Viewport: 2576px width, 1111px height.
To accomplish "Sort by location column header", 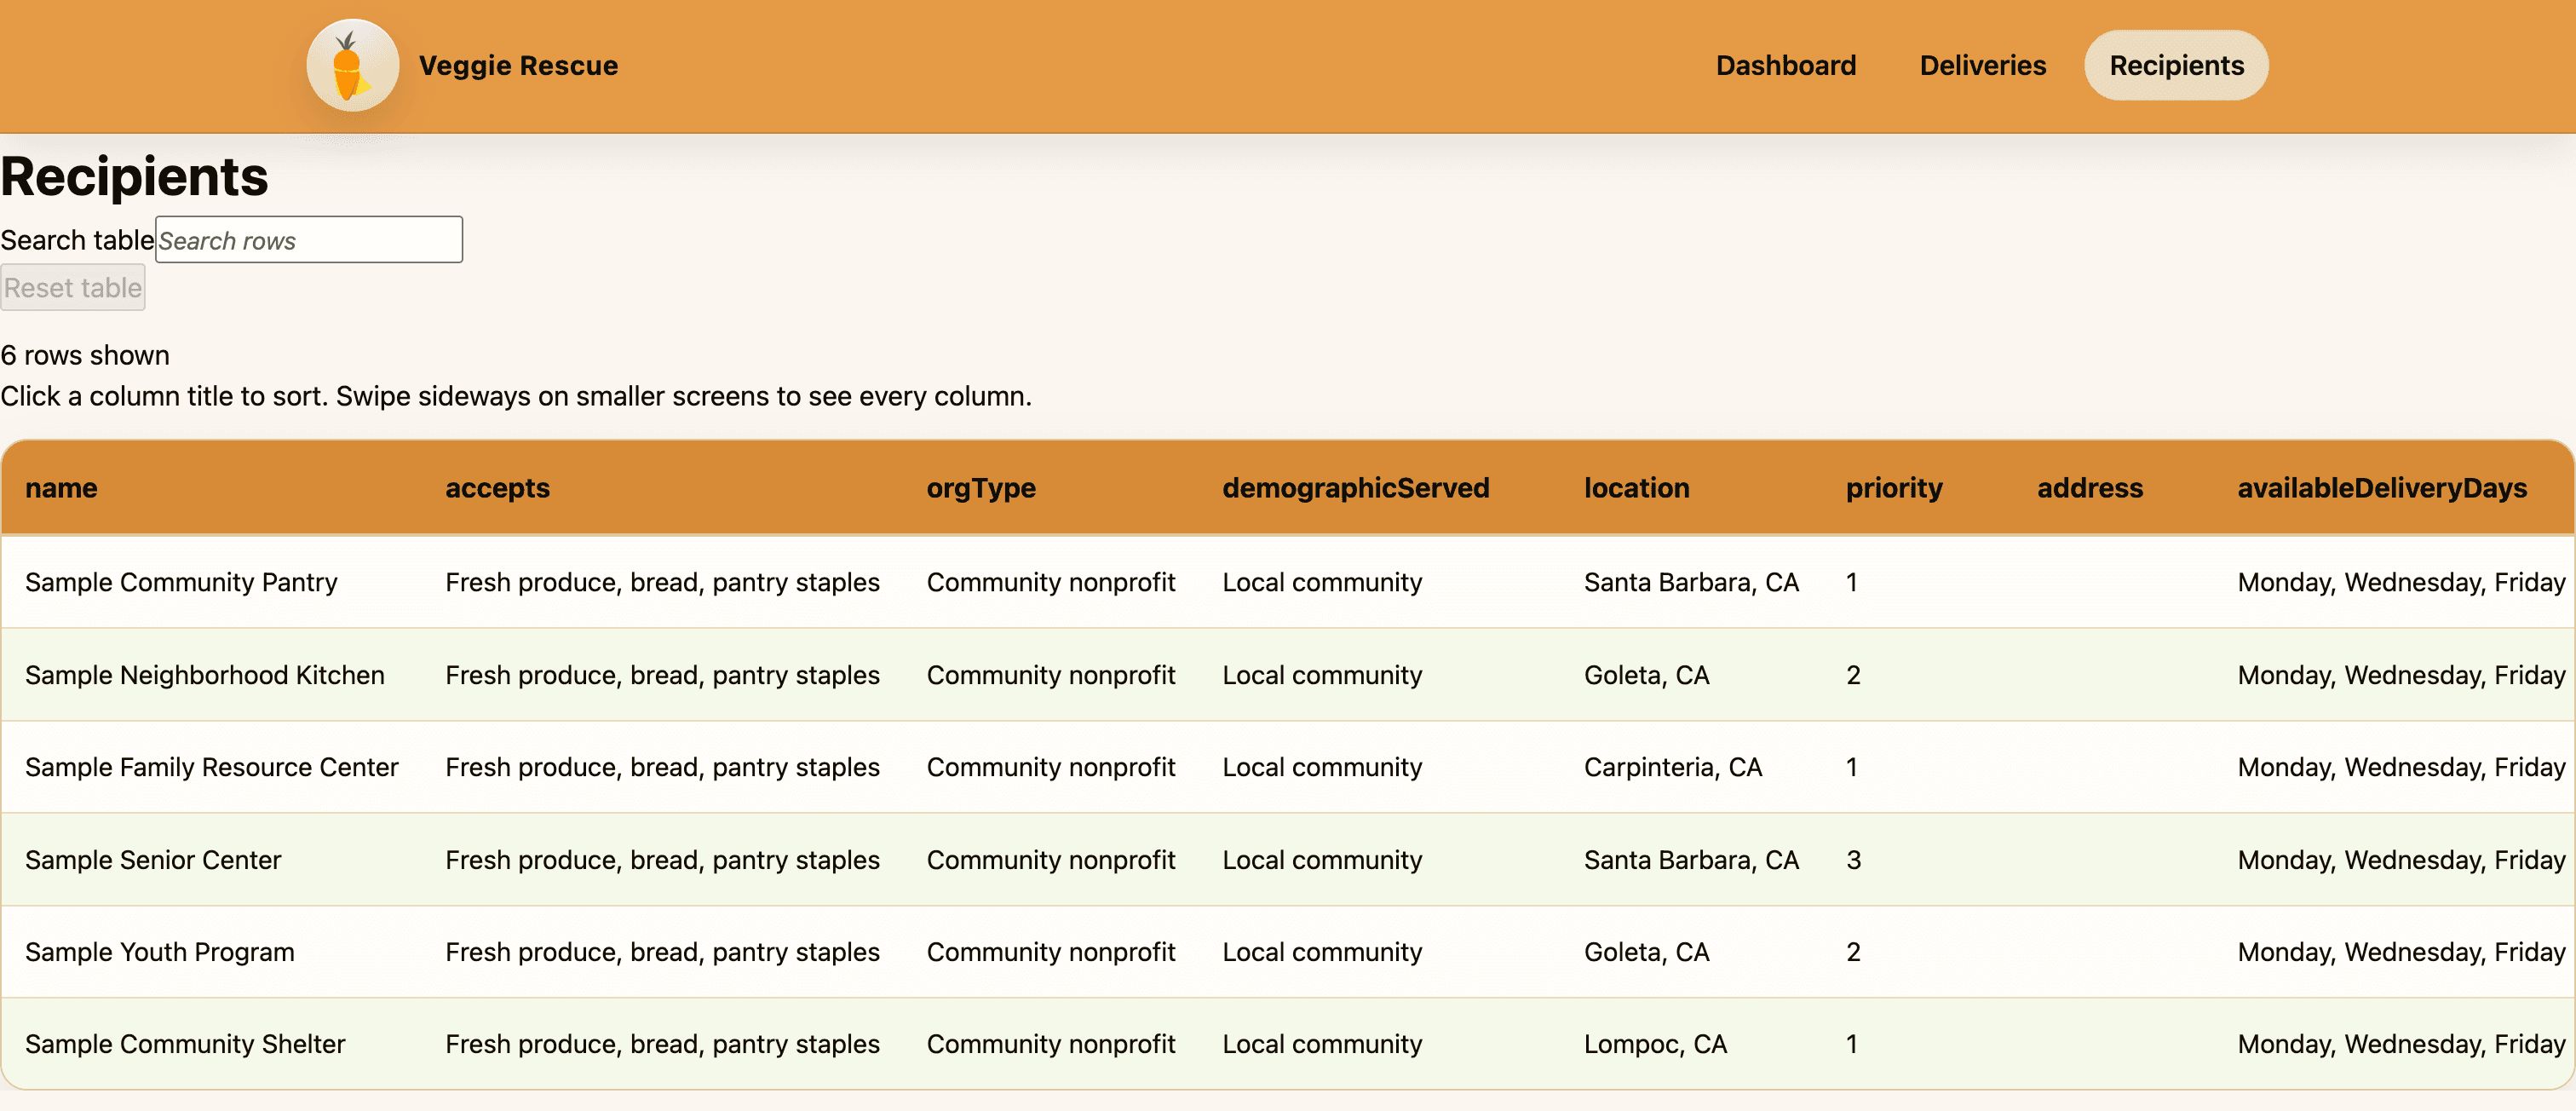I will click(x=1636, y=488).
